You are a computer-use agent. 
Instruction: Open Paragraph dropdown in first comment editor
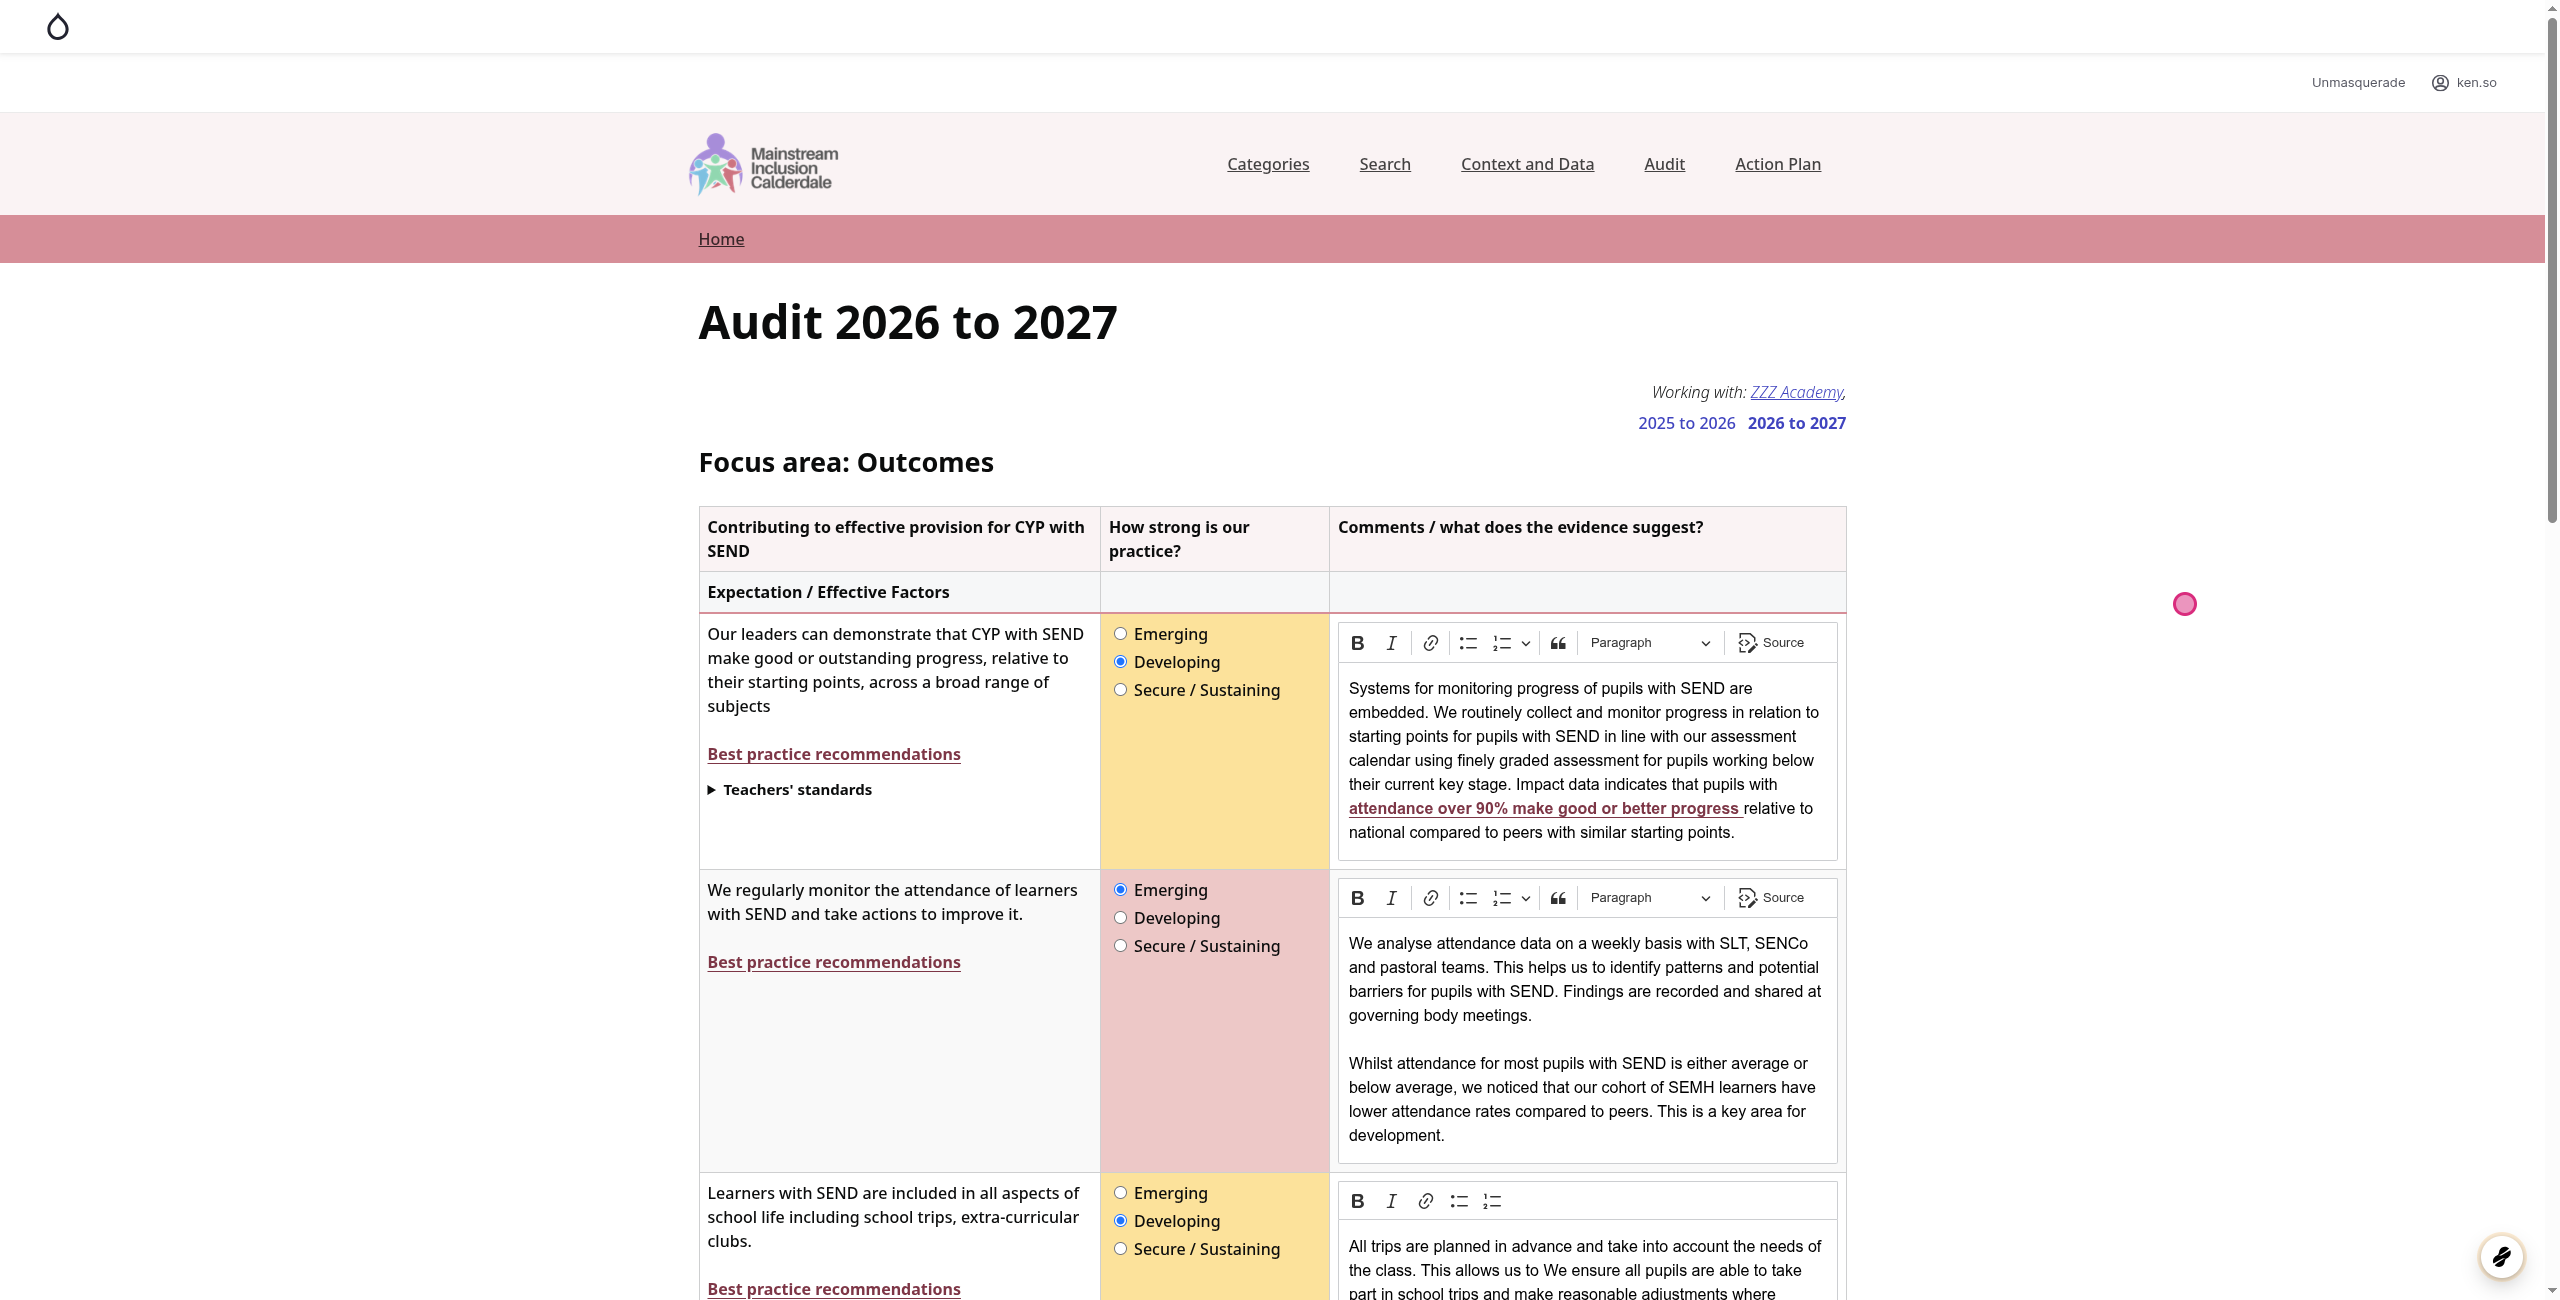tap(1650, 643)
